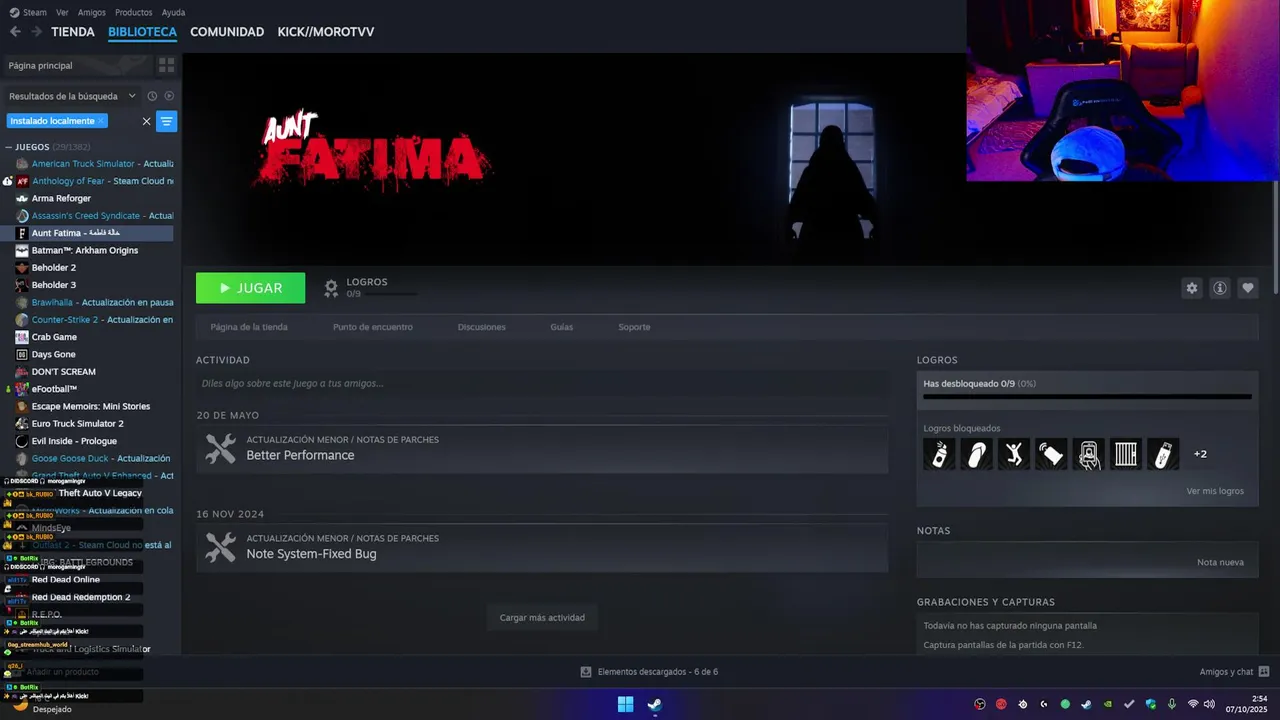Add Aunt Fatima to favorites heart icon
Screen dimensions: 1280x720
coord(1248,288)
